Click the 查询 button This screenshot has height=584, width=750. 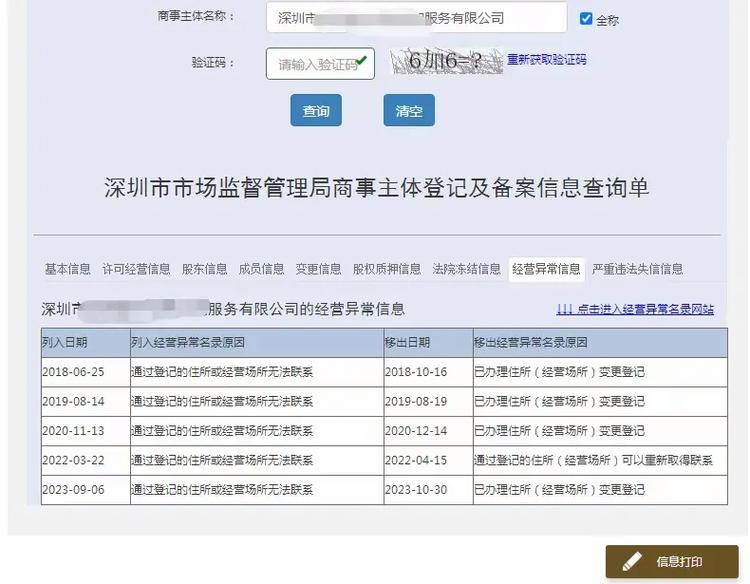tap(316, 110)
